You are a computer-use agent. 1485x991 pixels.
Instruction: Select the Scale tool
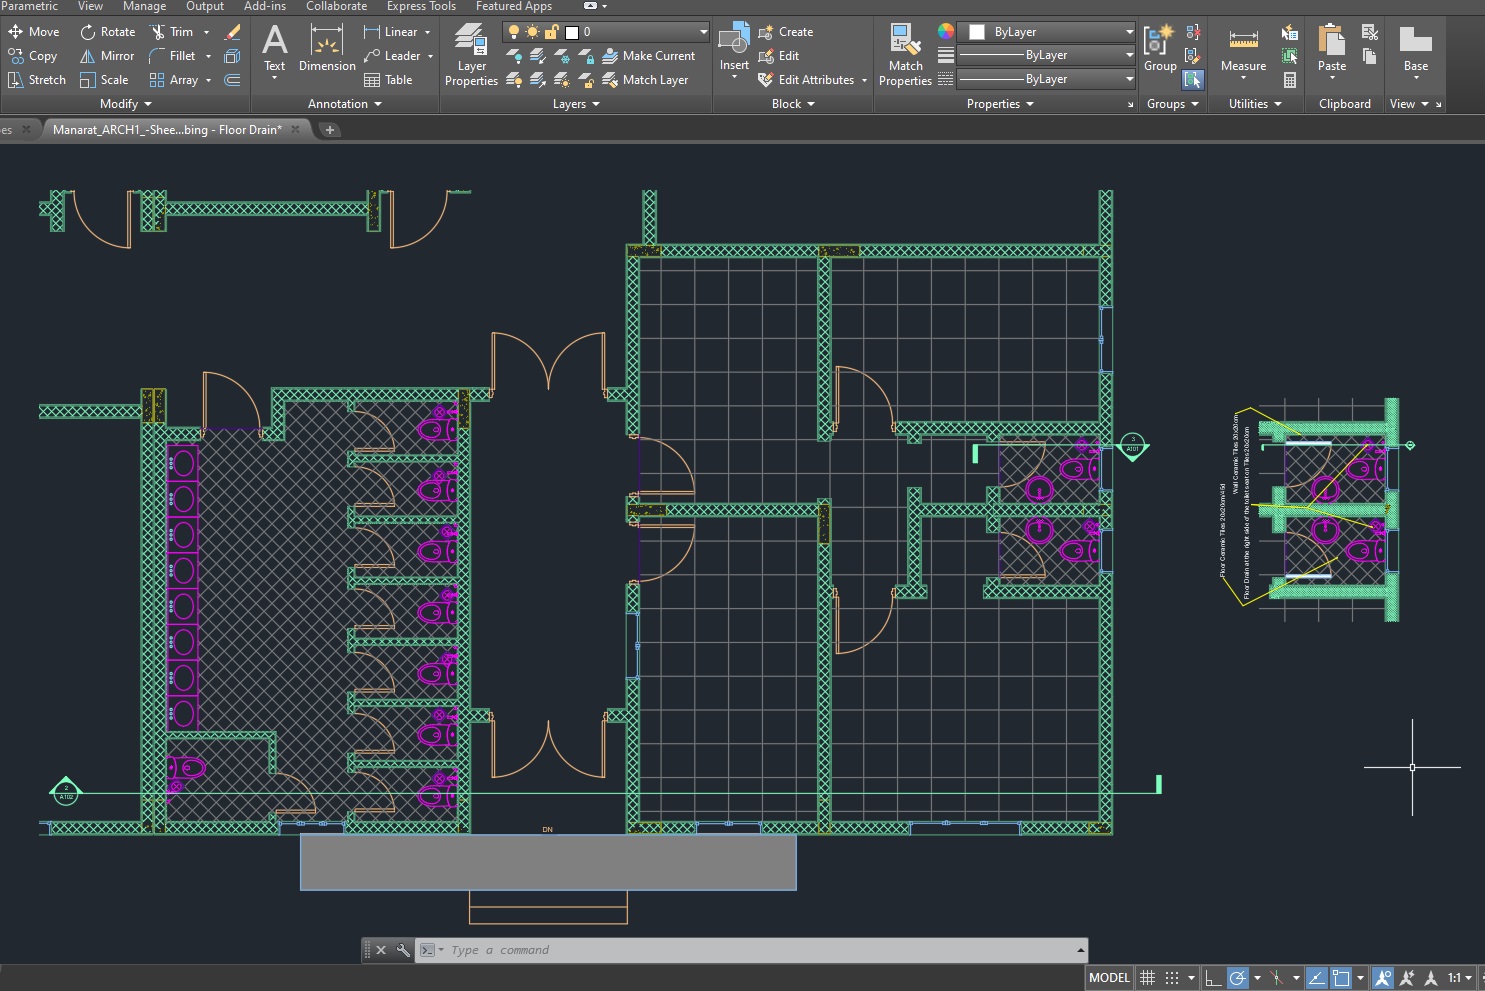(104, 80)
